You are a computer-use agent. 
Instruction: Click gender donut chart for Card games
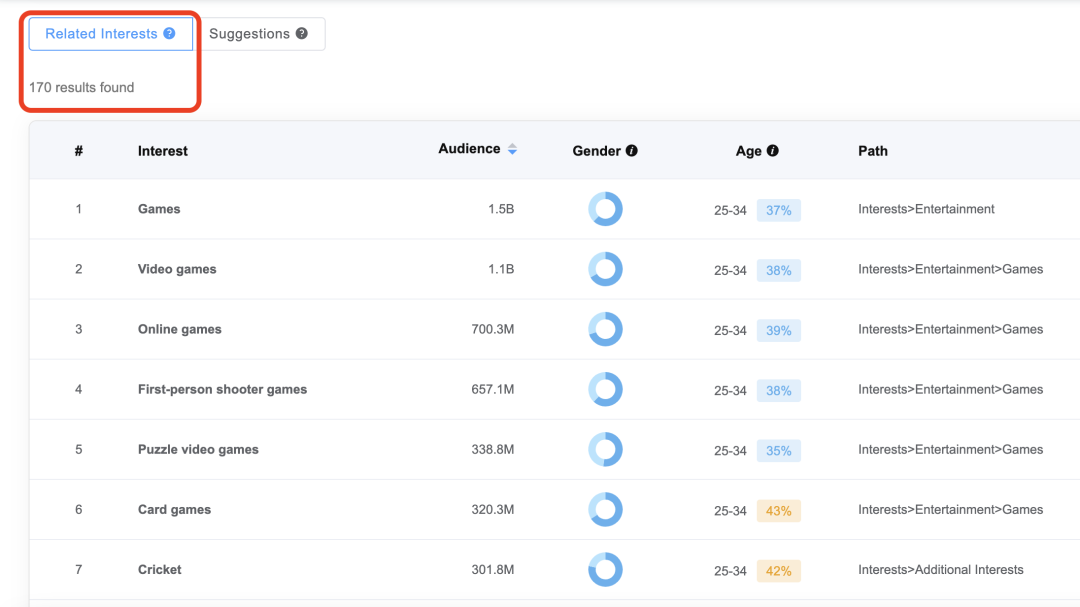pos(605,509)
